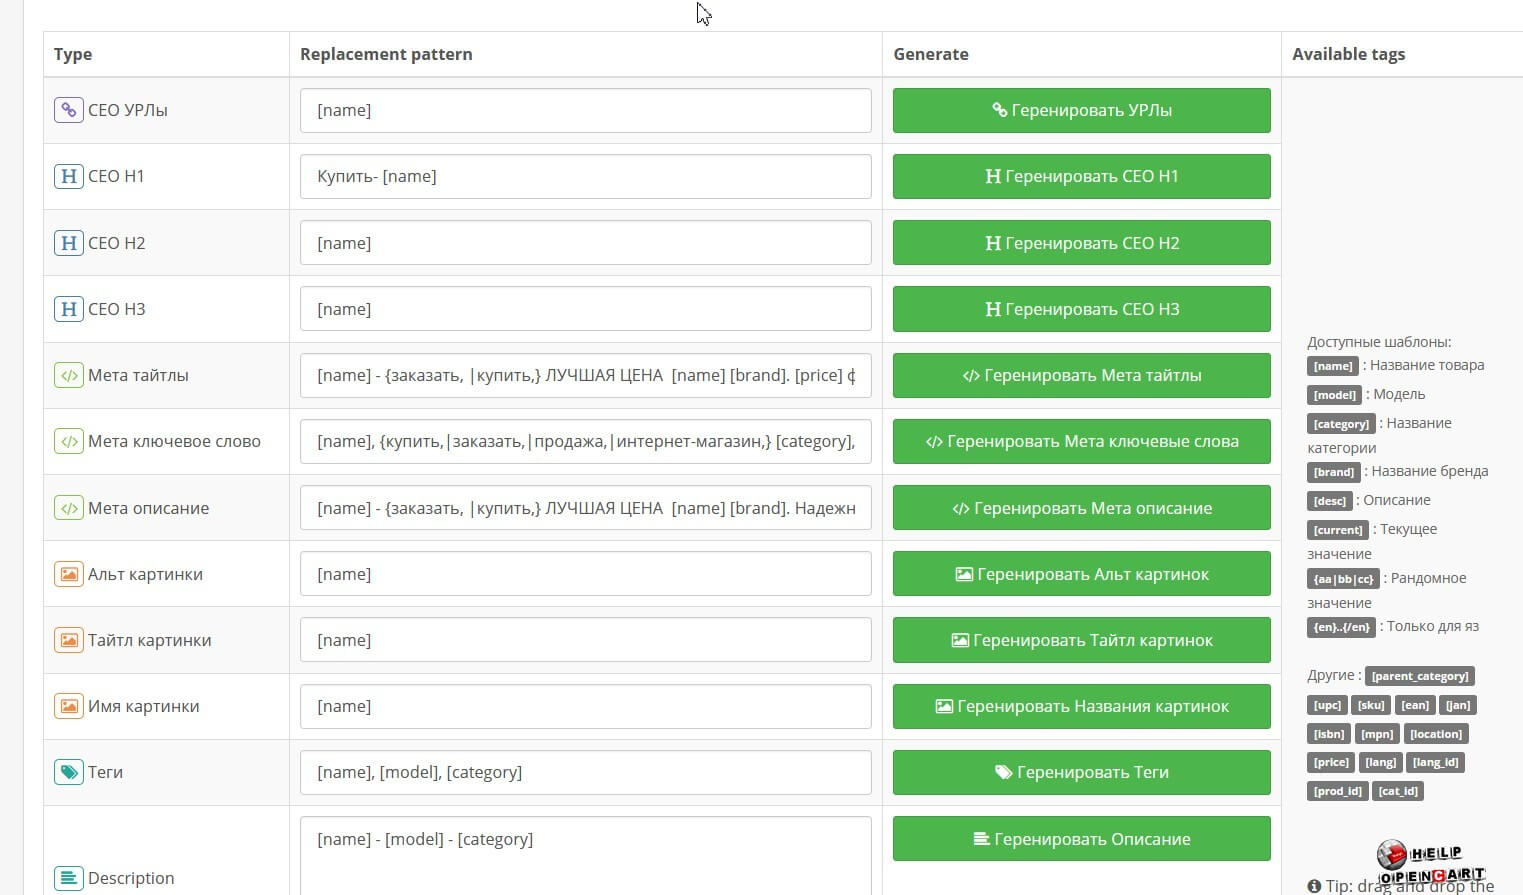
Task: Choose the [price] tag badge
Action: pyautogui.click(x=1330, y=762)
